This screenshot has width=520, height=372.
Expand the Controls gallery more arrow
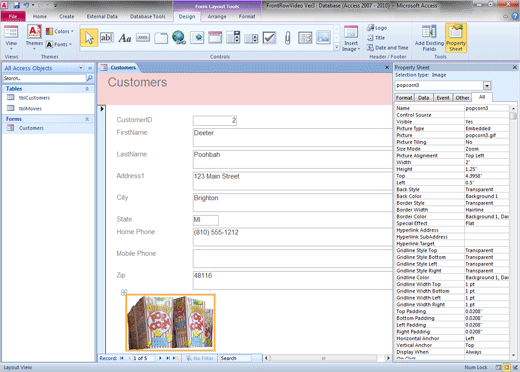click(337, 47)
